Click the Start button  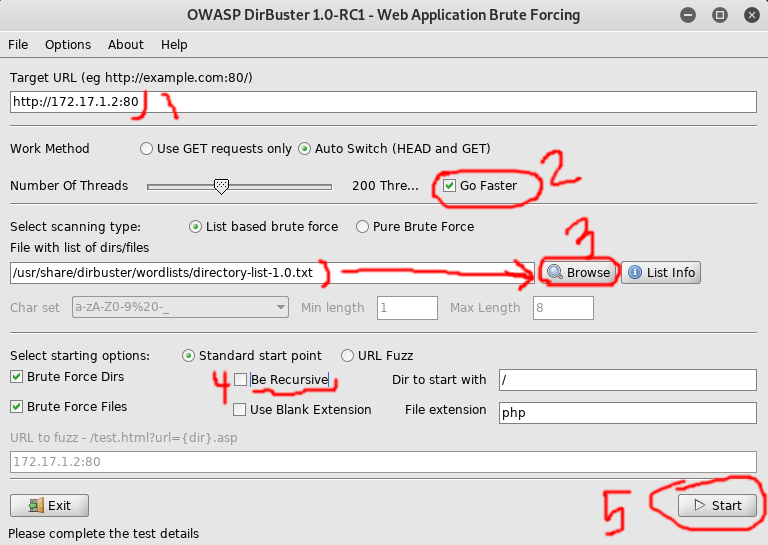tap(717, 505)
